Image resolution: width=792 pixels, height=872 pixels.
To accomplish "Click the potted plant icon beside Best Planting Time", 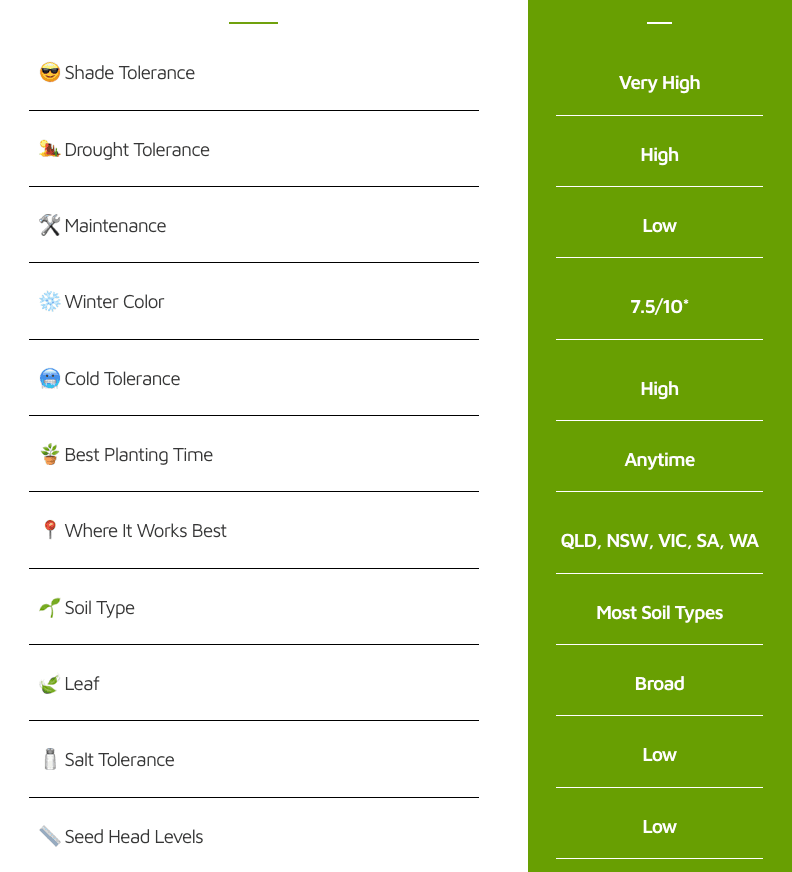I will click(x=49, y=455).
